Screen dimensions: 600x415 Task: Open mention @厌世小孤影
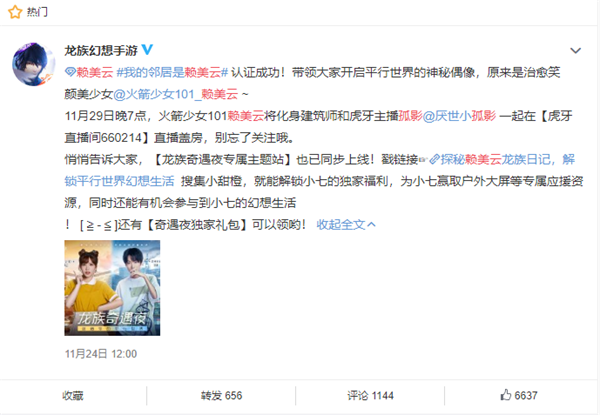459,116
